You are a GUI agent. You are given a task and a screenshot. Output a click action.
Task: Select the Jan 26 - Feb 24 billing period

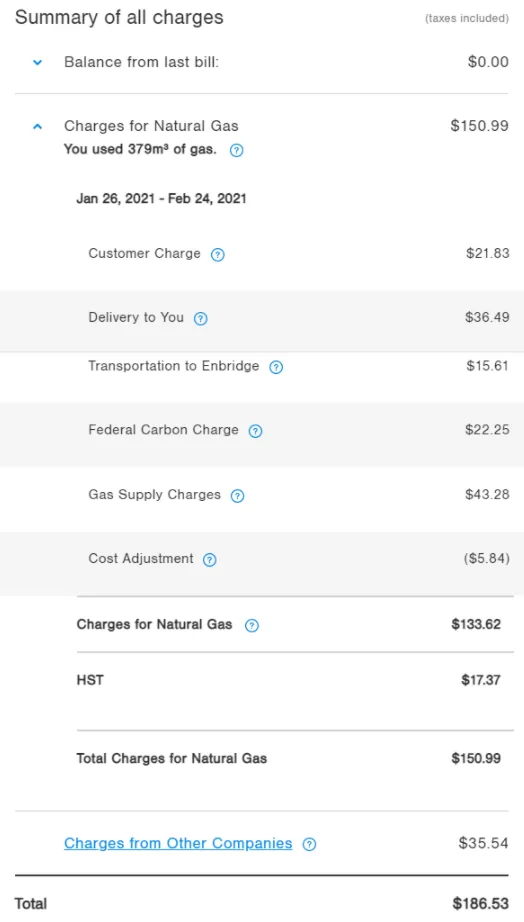pyautogui.click(x=161, y=198)
